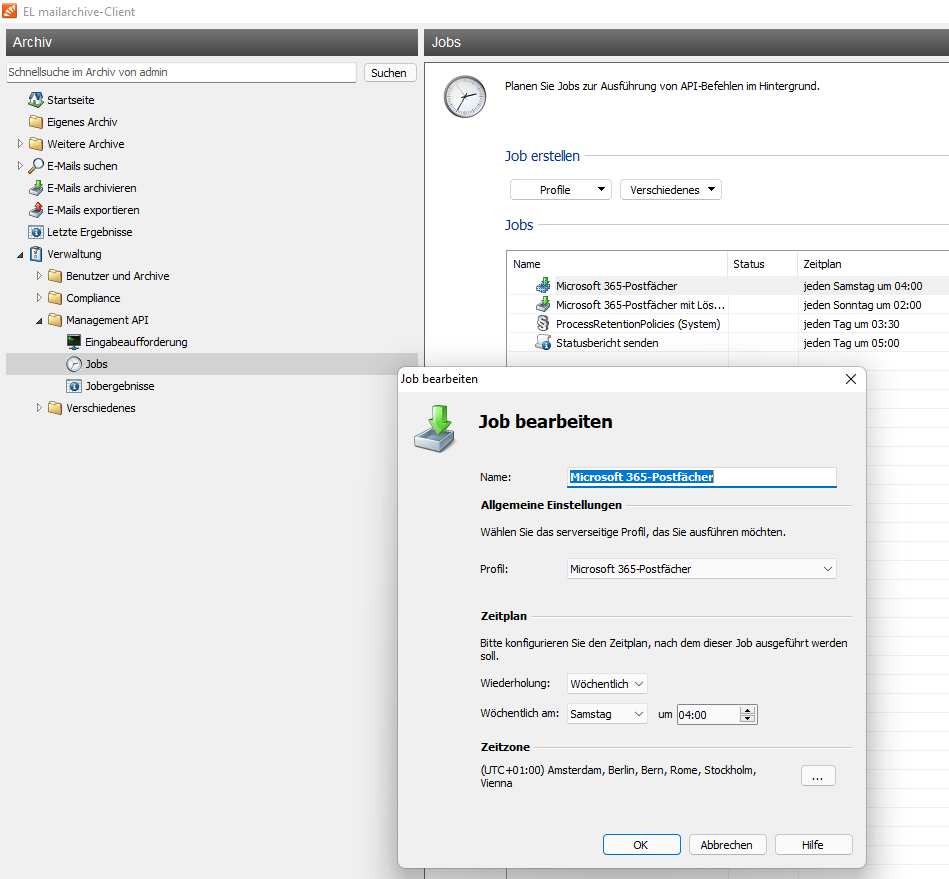Click the Letzte Ergebnisse info icon
Image resolution: width=949 pixels, height=879 pixels.
tap(36, 232)
